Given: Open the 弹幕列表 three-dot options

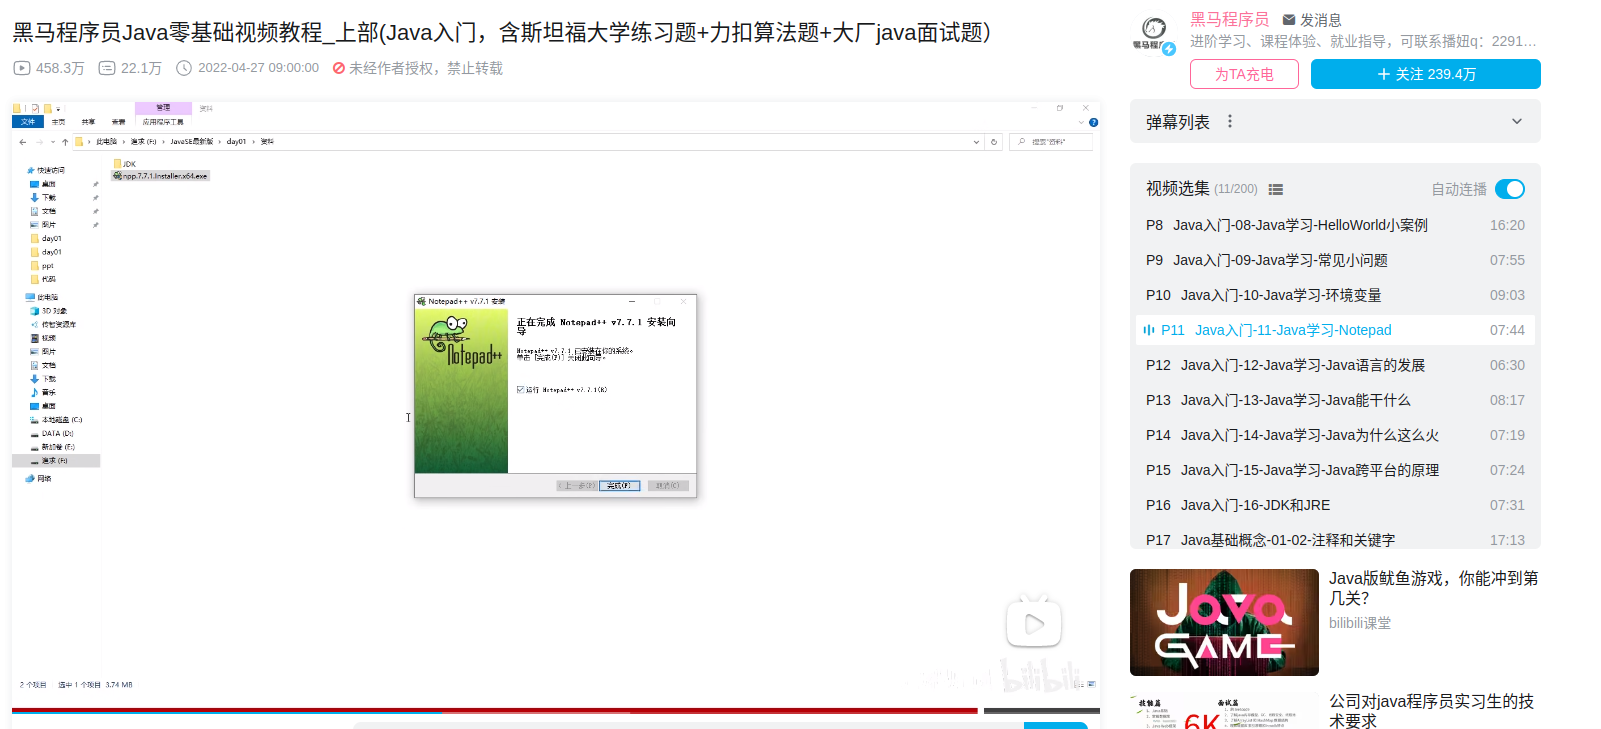Looking at the screenshot, I should tap(1230, 121).
